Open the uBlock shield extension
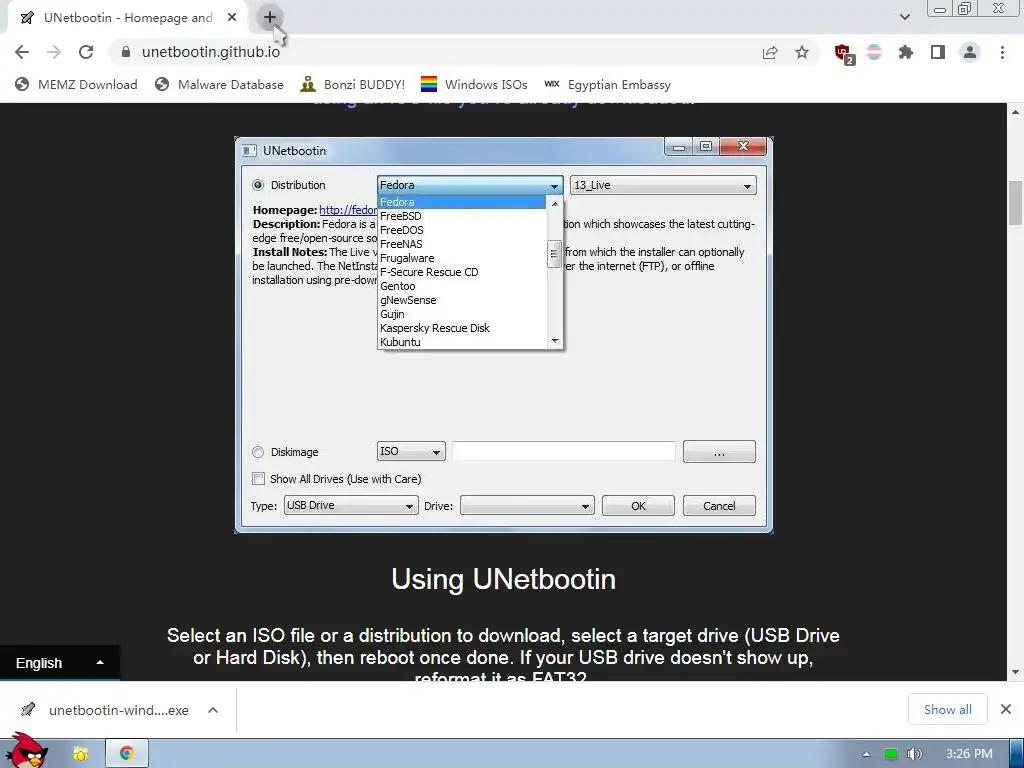1024x768 pixels. 843,53
